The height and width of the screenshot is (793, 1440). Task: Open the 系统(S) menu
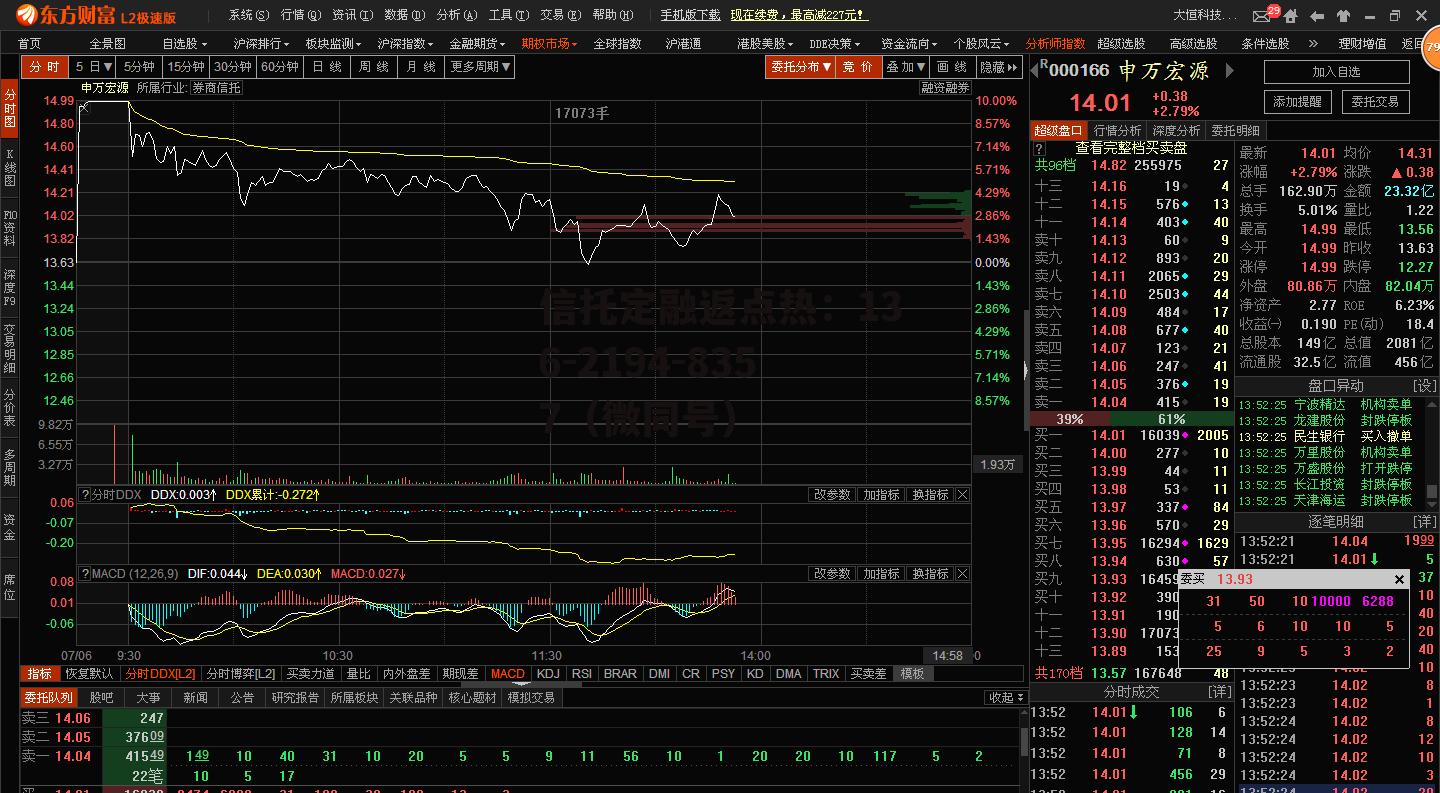[x=249, y=15]
